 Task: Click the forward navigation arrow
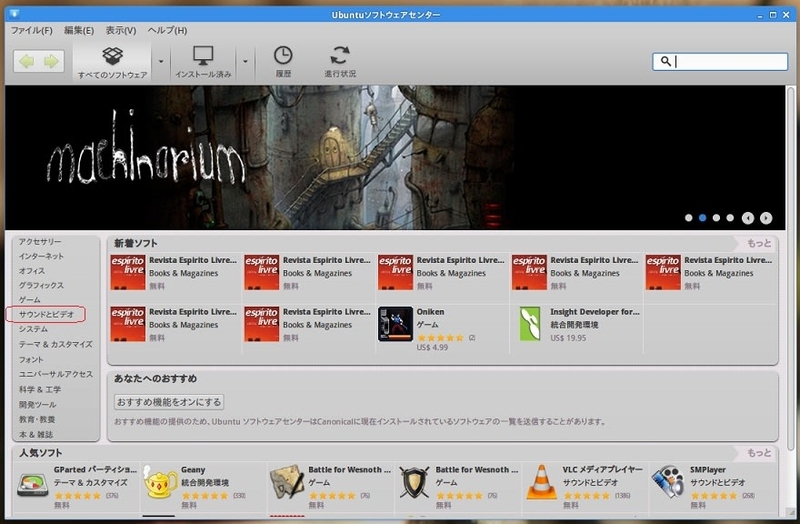point(51,62)
